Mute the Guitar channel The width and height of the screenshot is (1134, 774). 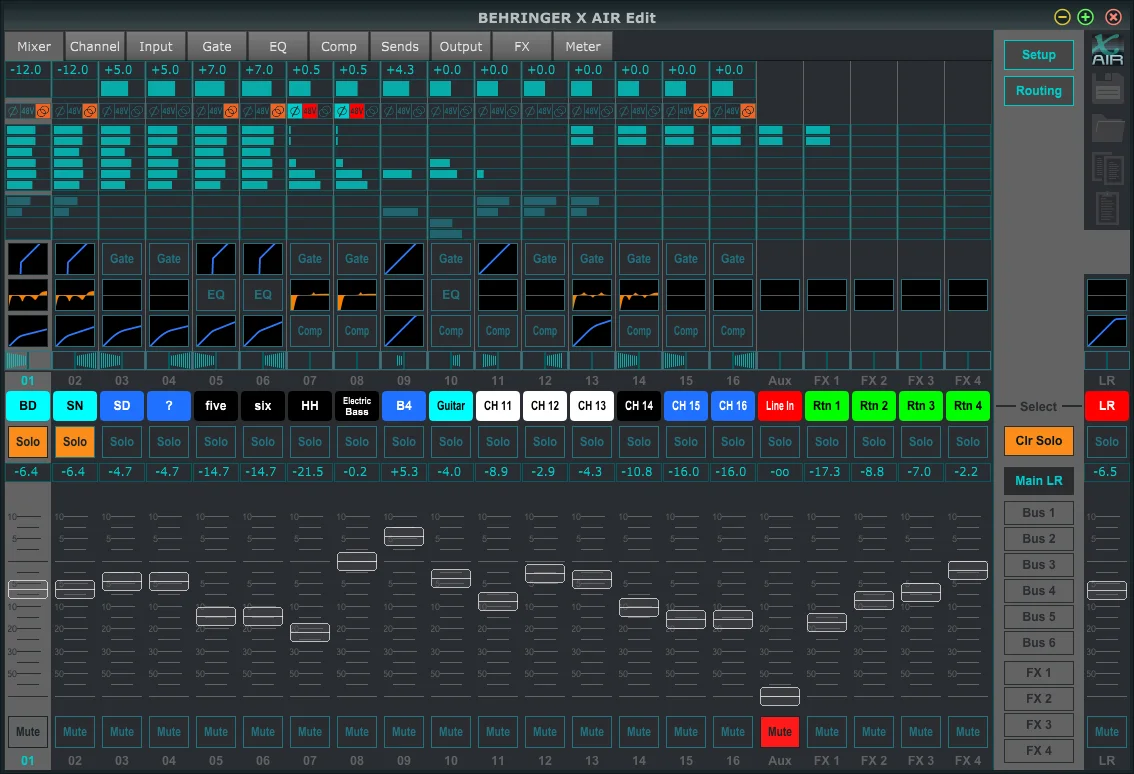point(451,731)
